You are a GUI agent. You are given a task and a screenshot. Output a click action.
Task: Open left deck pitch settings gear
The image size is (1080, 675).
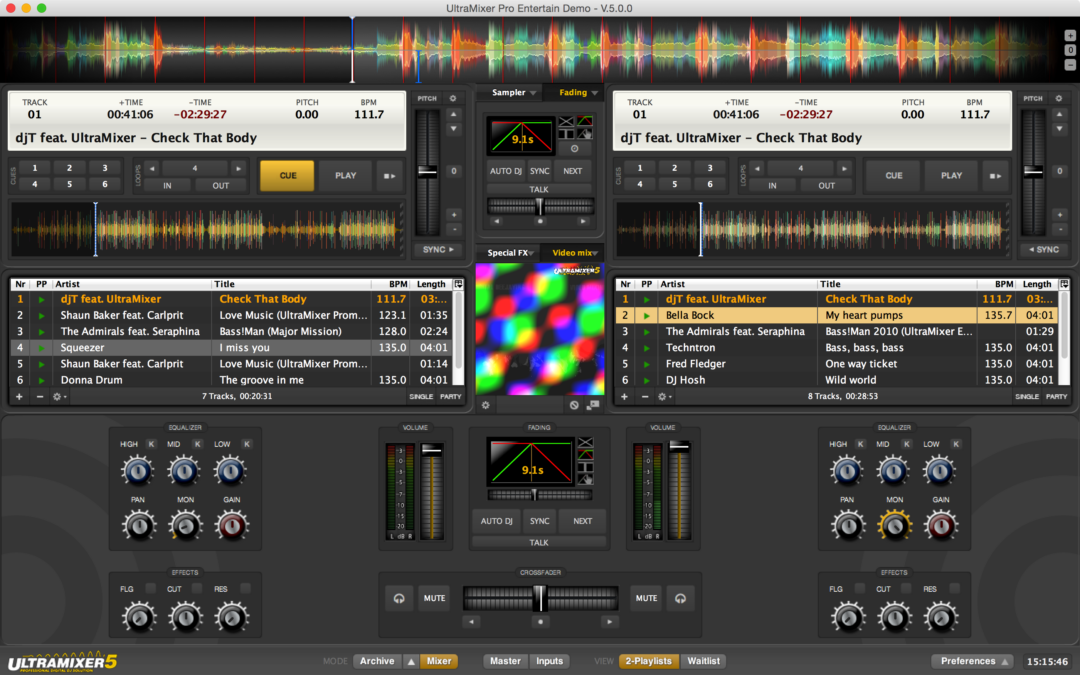point(453,99)
